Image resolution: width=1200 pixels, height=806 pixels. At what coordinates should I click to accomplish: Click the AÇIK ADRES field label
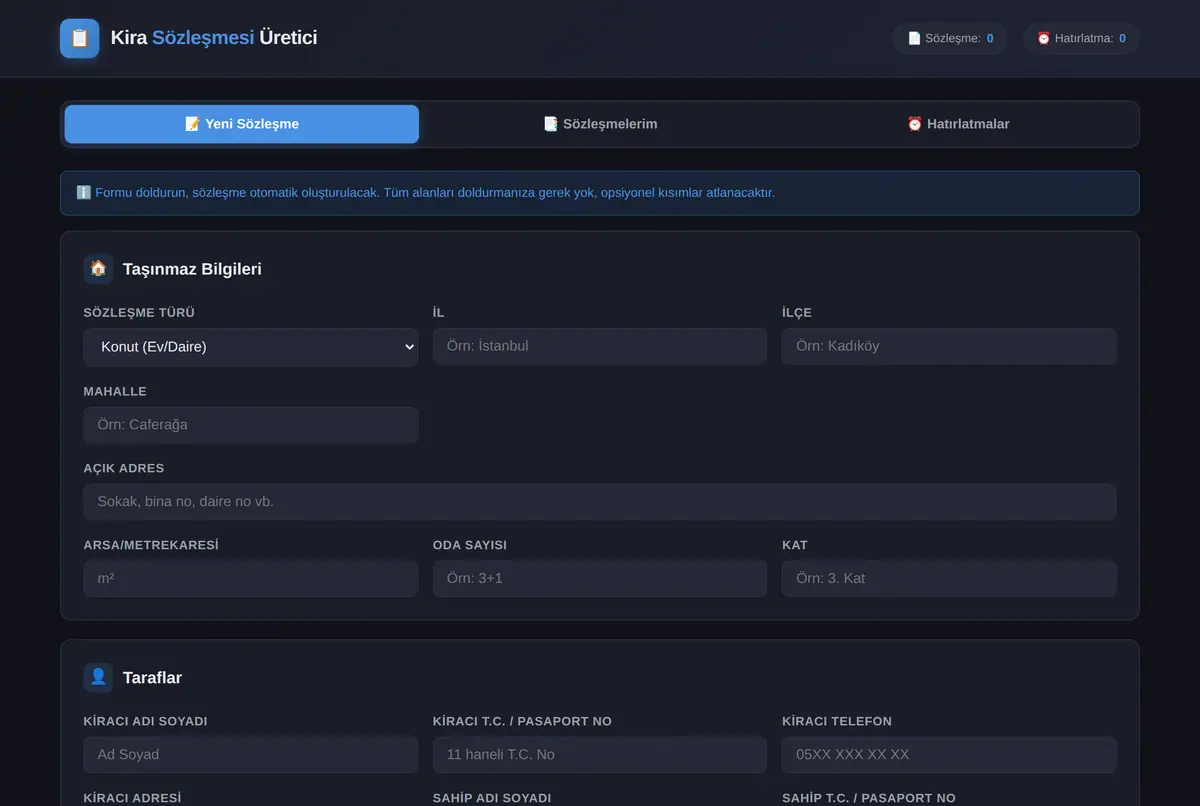coord(124,468)
